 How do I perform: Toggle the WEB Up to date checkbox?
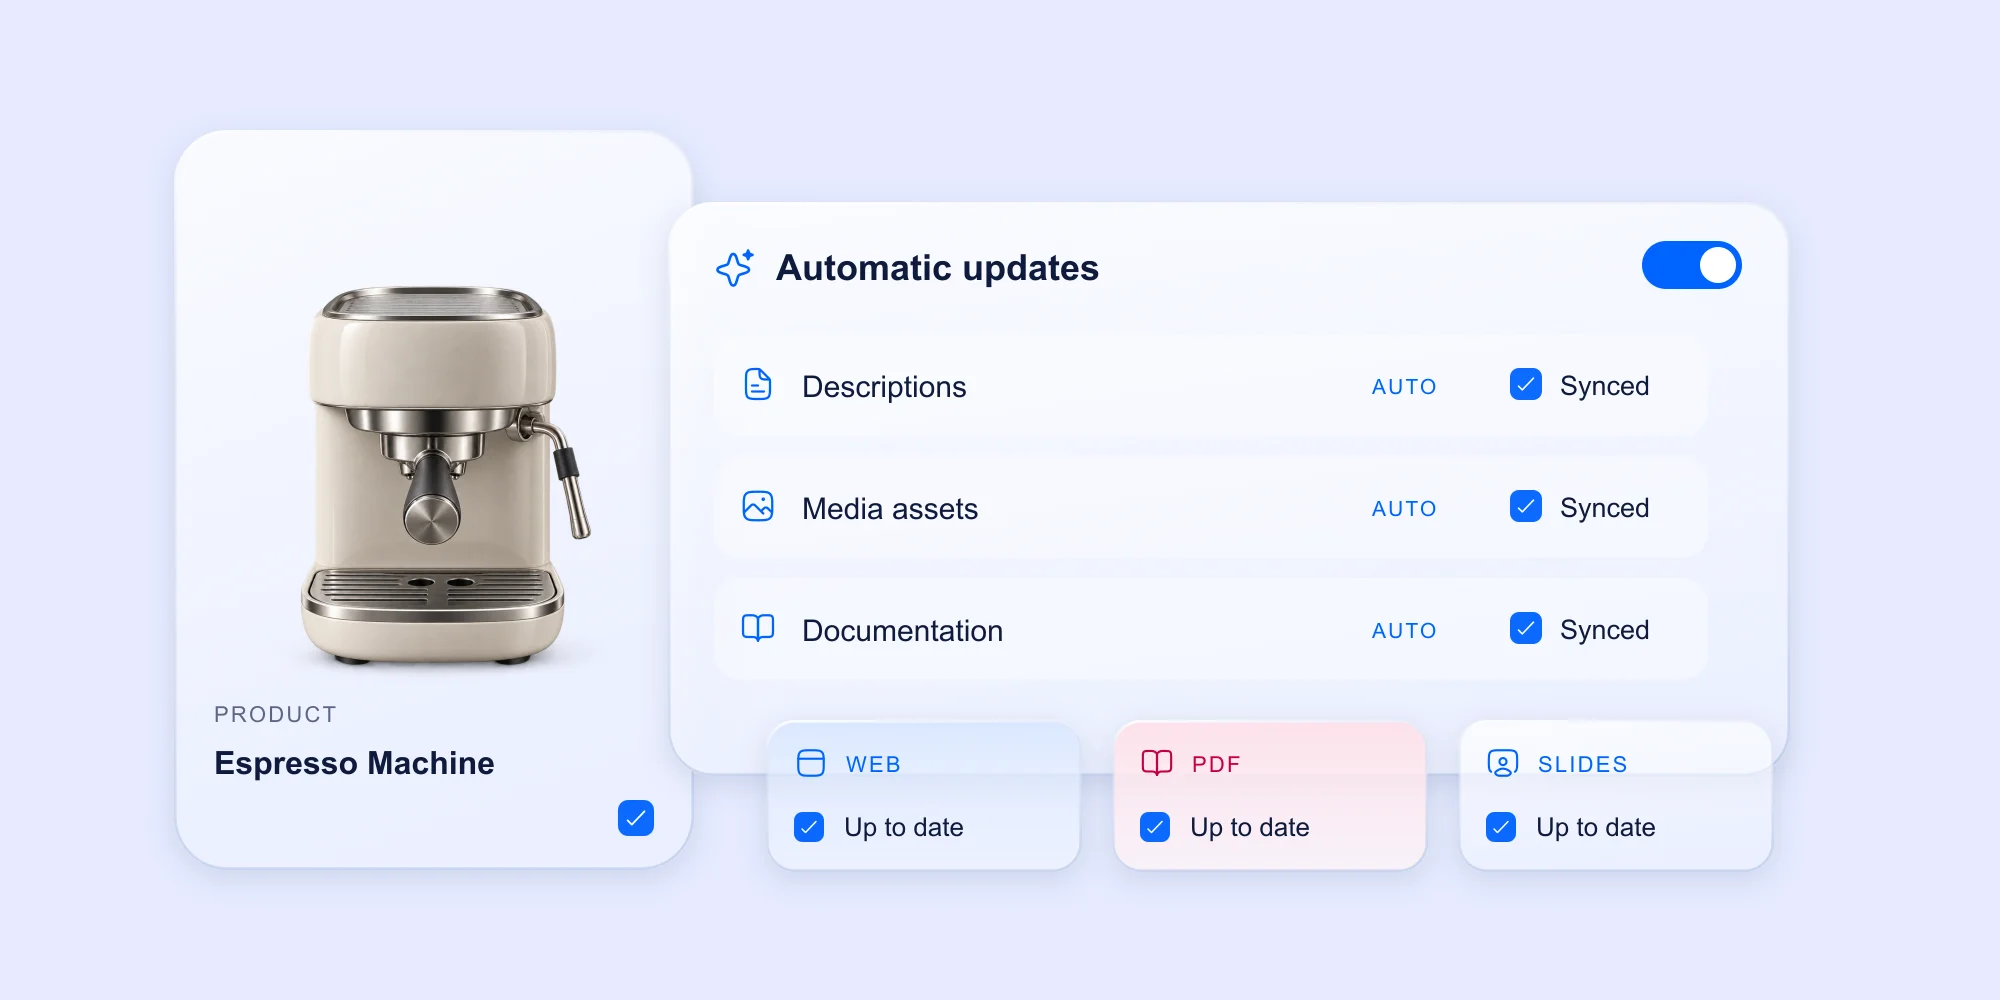coord(809,827)
